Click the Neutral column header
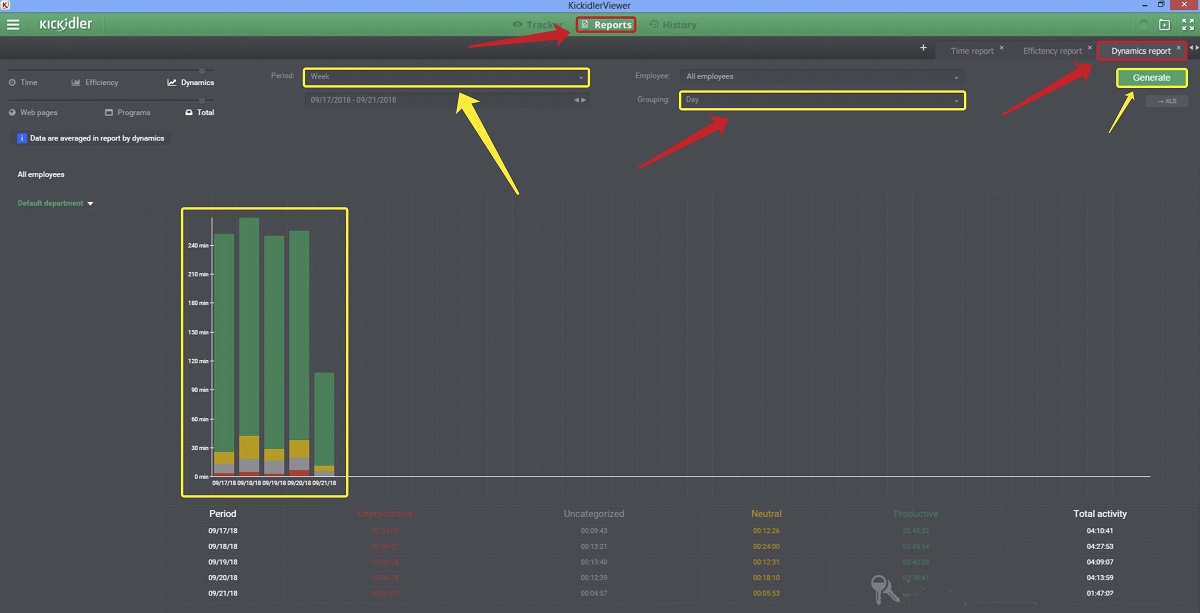This screenshot has width=1200, height=613. point(766,514)
